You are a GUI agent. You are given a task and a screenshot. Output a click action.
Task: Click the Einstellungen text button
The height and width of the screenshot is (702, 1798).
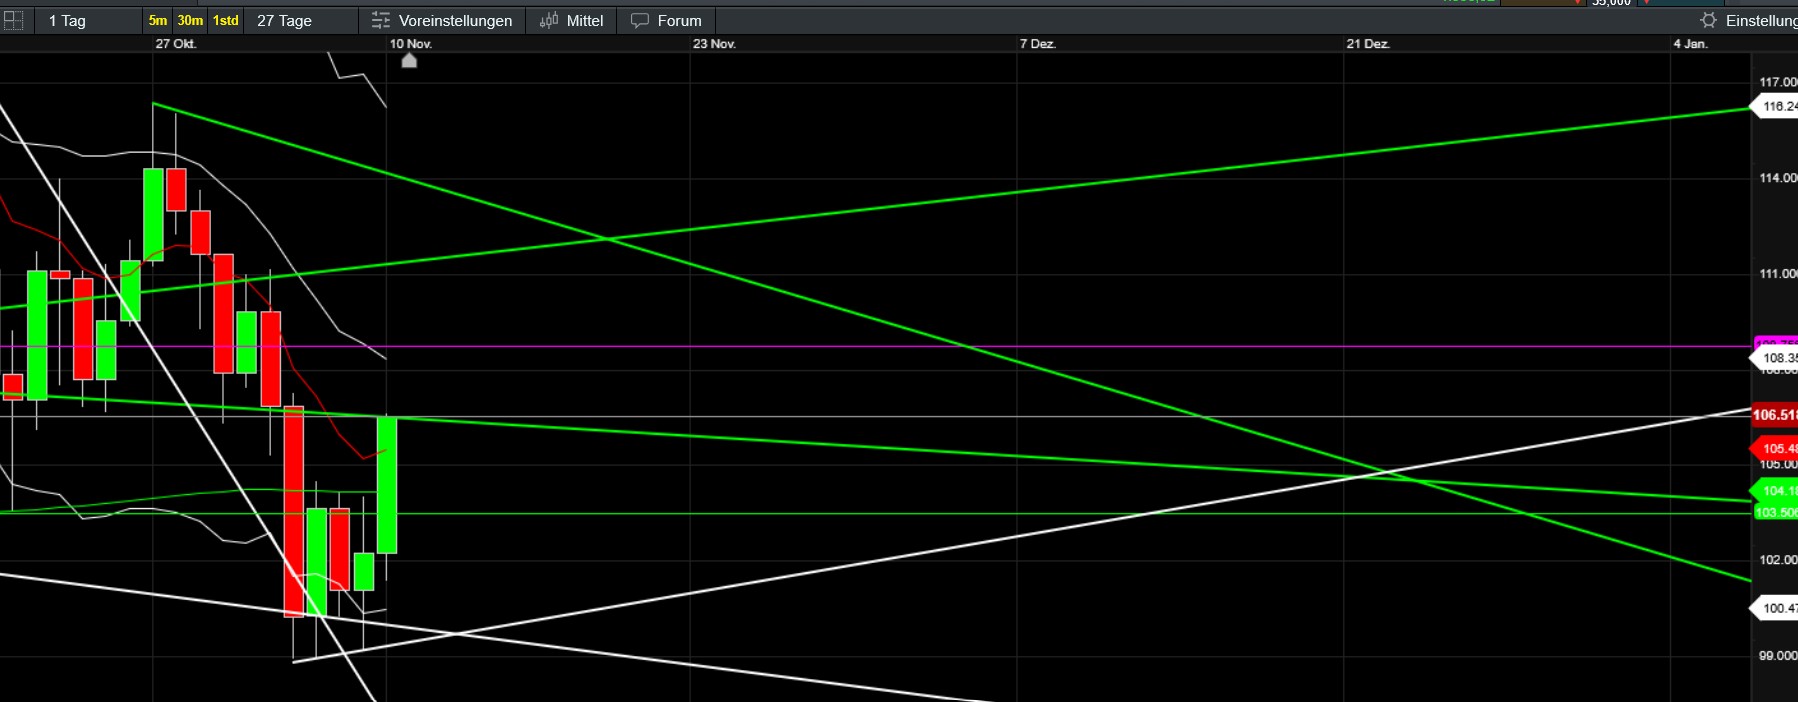pyautogui.click(x=1760, y=20)
